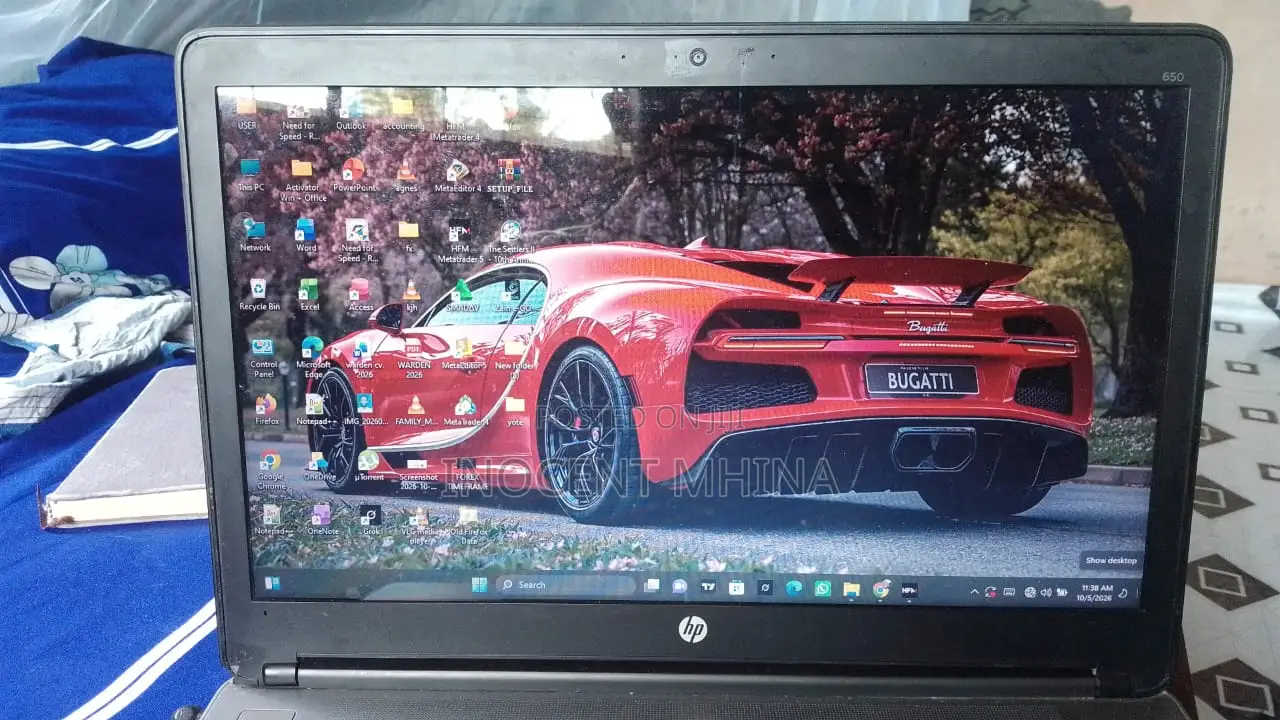The width and height of the screenshot is (1280, 720).
Task: Open the MetaEditor 4 shortcut
Action: click(x=458, y=175)
